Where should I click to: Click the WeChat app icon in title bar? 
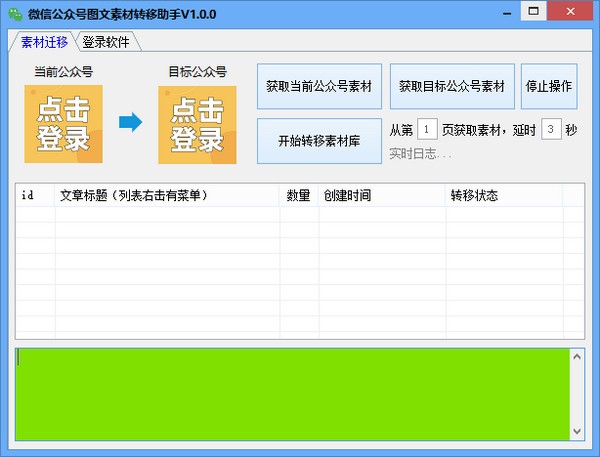pyautogui.click(x=15, y=14)
